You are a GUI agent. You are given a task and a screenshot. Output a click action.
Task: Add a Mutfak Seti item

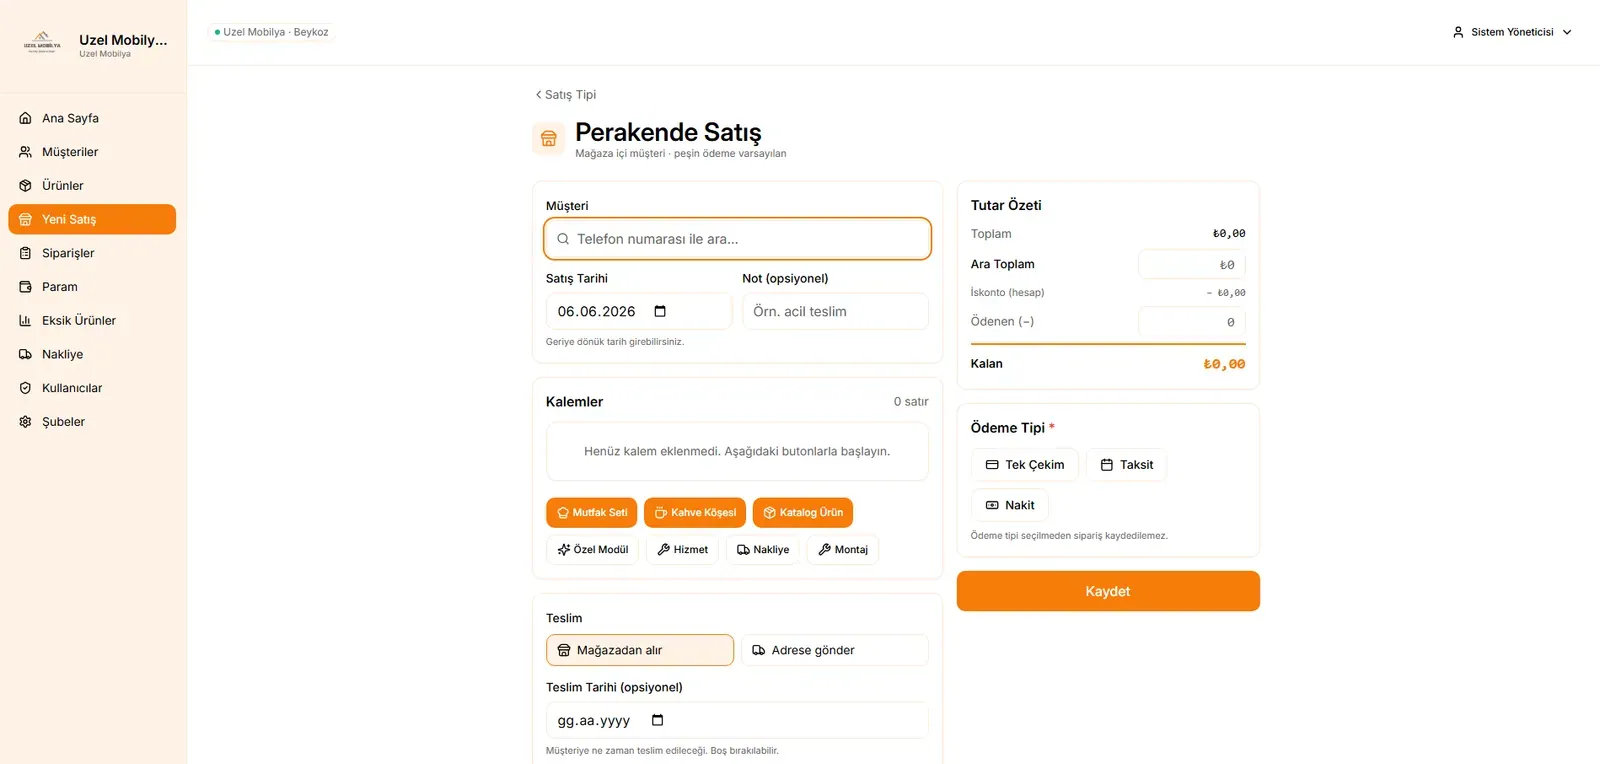point(591,512)
